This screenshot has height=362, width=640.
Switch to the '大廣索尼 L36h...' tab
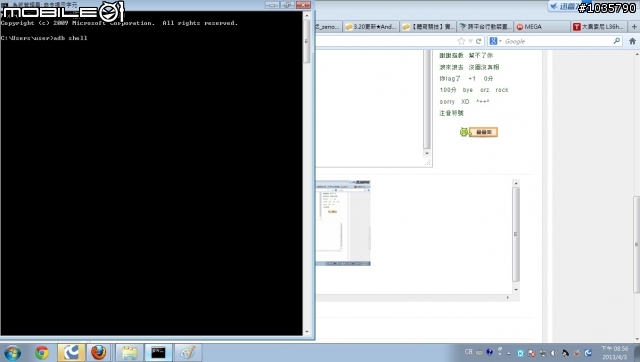[599, 27]
